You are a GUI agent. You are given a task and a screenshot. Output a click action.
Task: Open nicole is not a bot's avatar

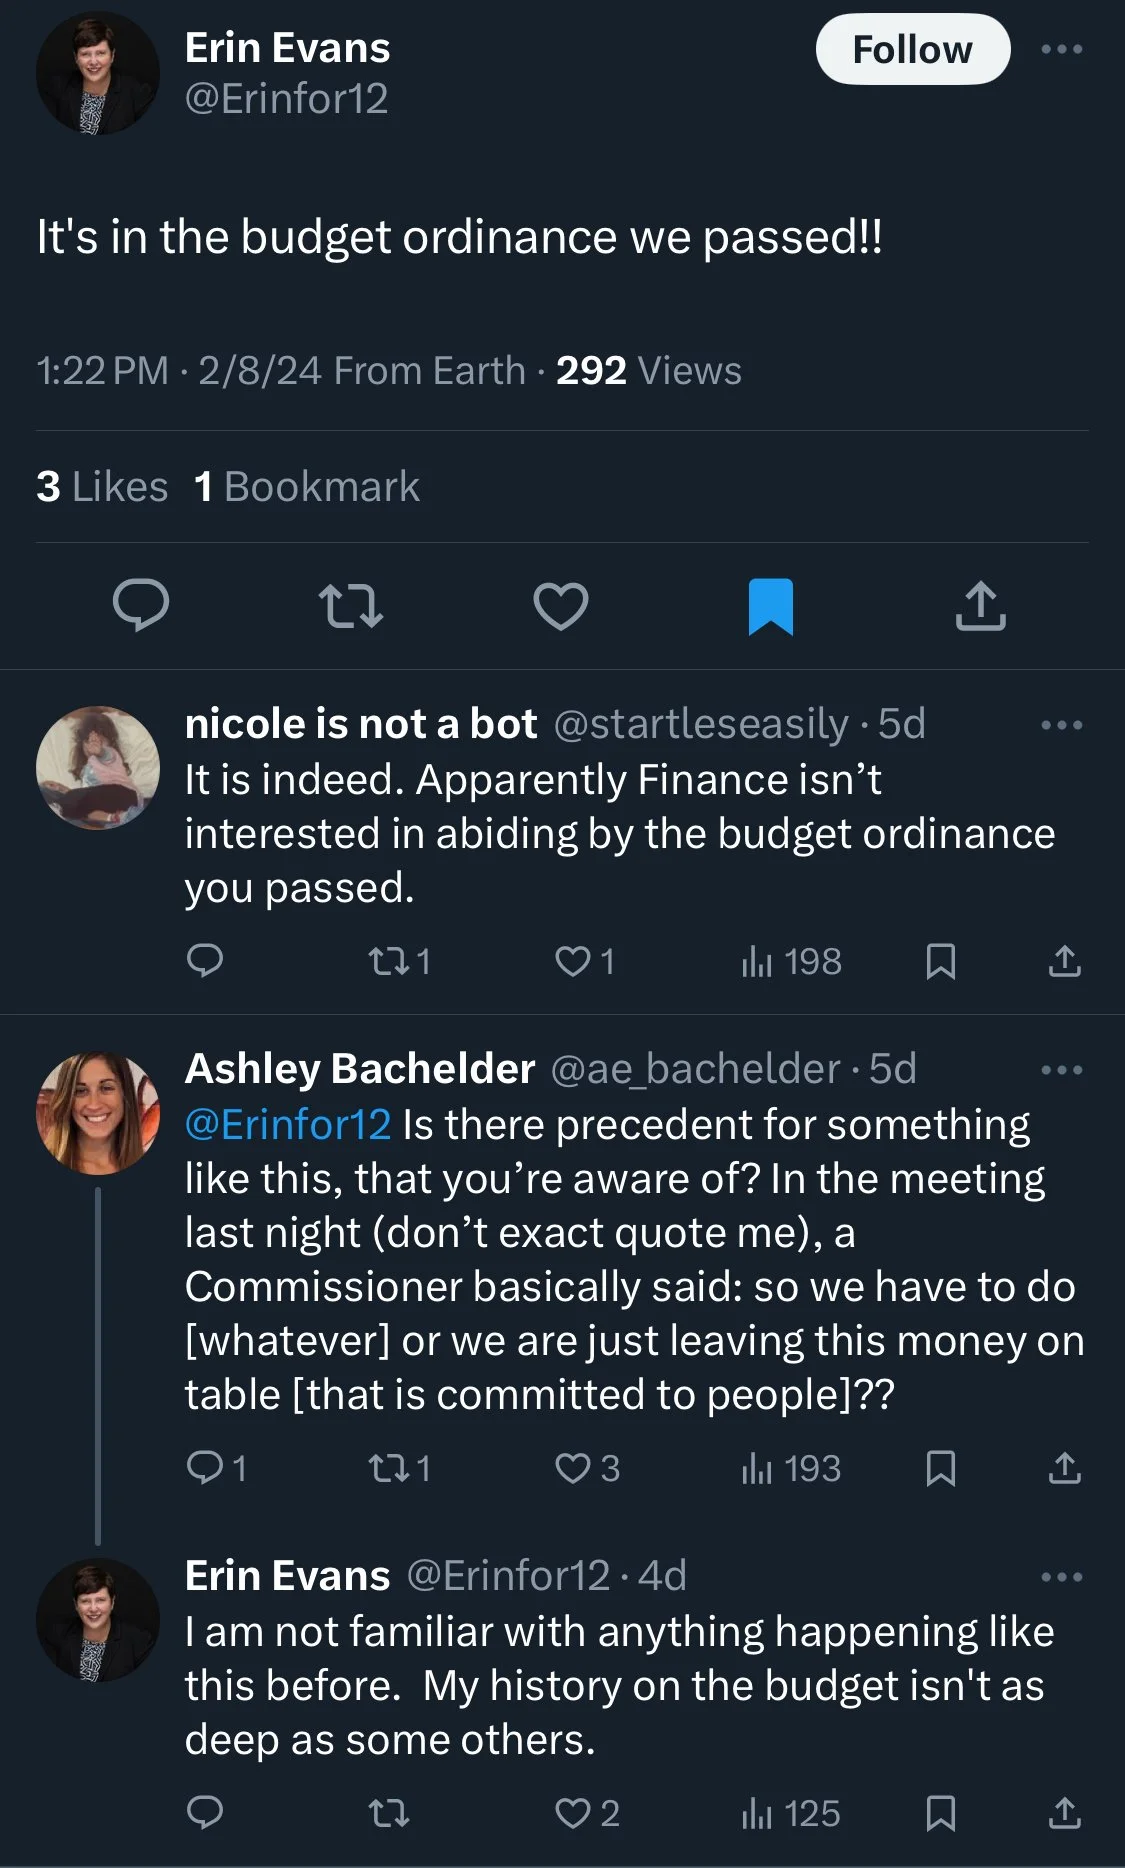(98, 767)
